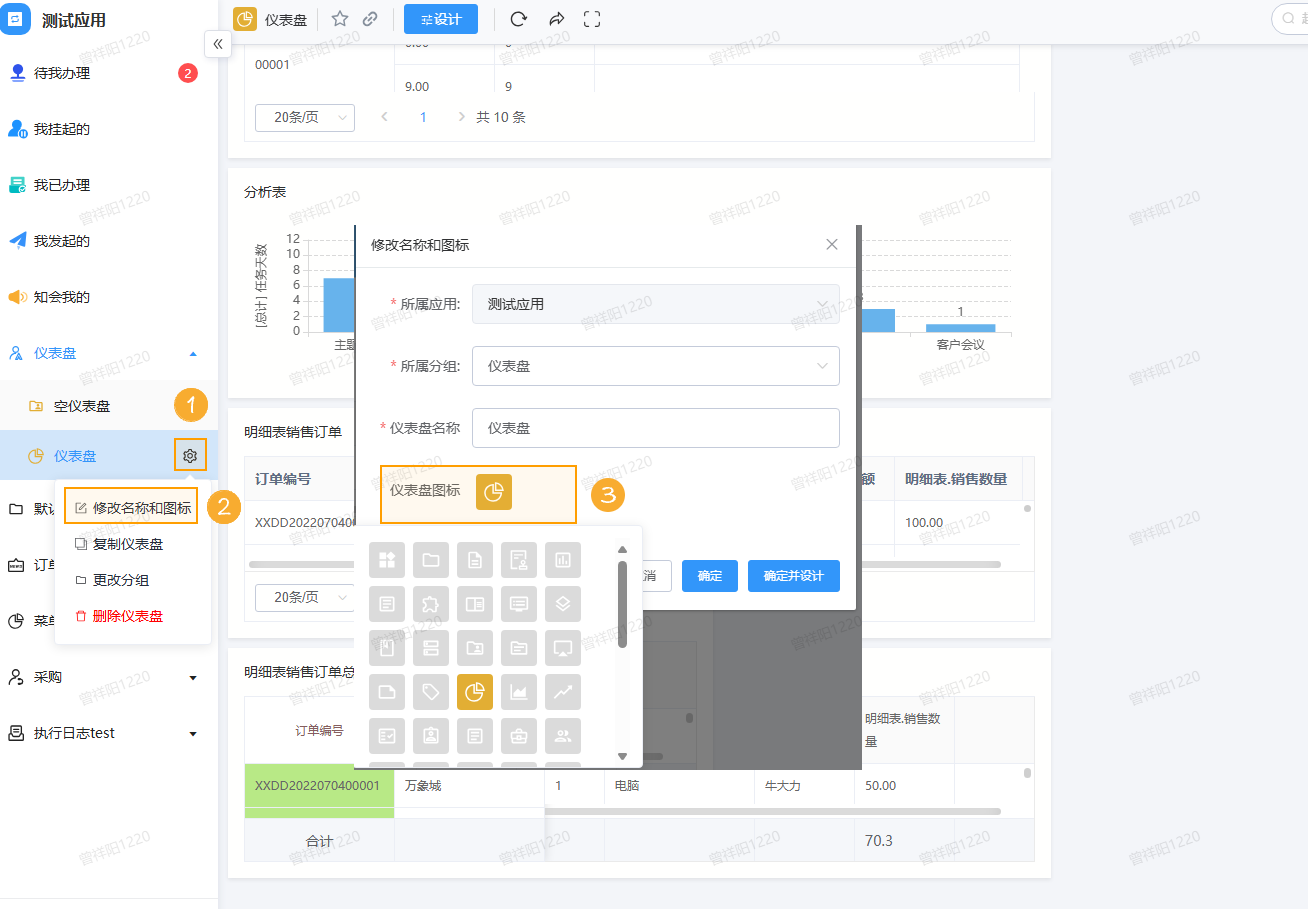Expand the 执行日志test sidebar group
The height and width of the screenshot is (909, 1308).
coord(193,734)
